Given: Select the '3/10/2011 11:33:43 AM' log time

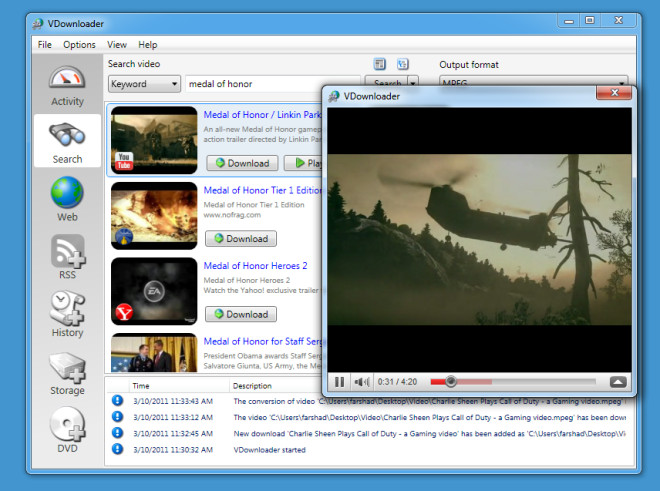Looking at the screenshot, I should [173, 401].
